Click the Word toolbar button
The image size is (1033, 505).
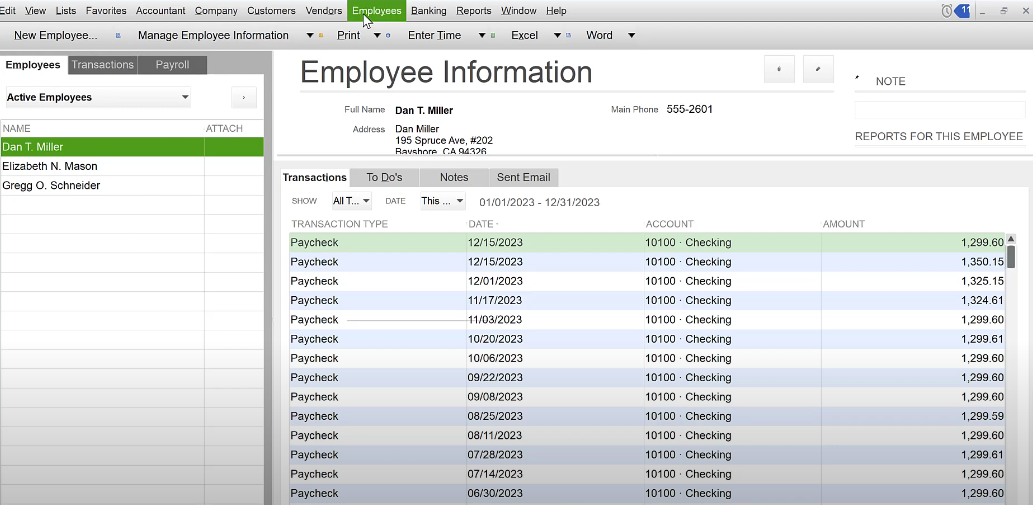599,35
